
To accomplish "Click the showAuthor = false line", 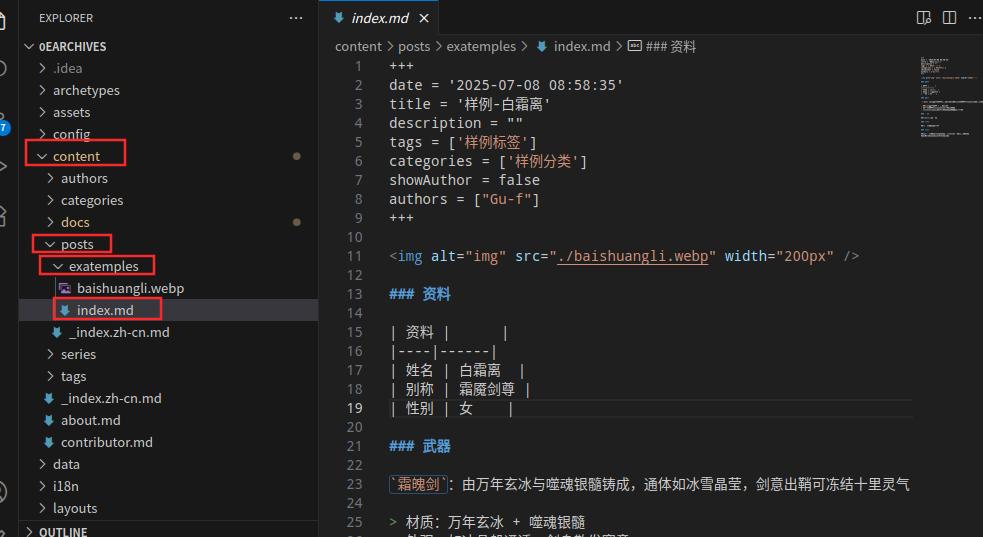I will coord(464,180).
